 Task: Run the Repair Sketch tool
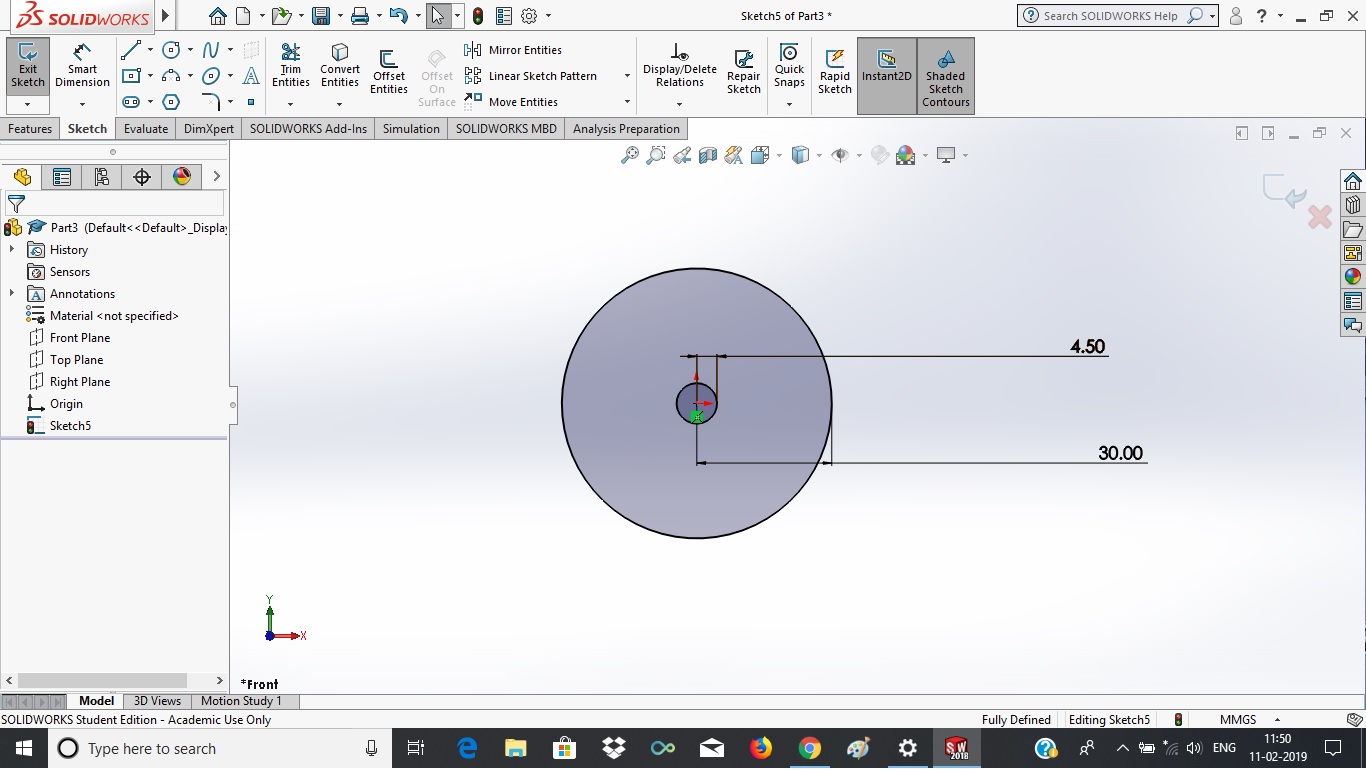pos(744,72)
